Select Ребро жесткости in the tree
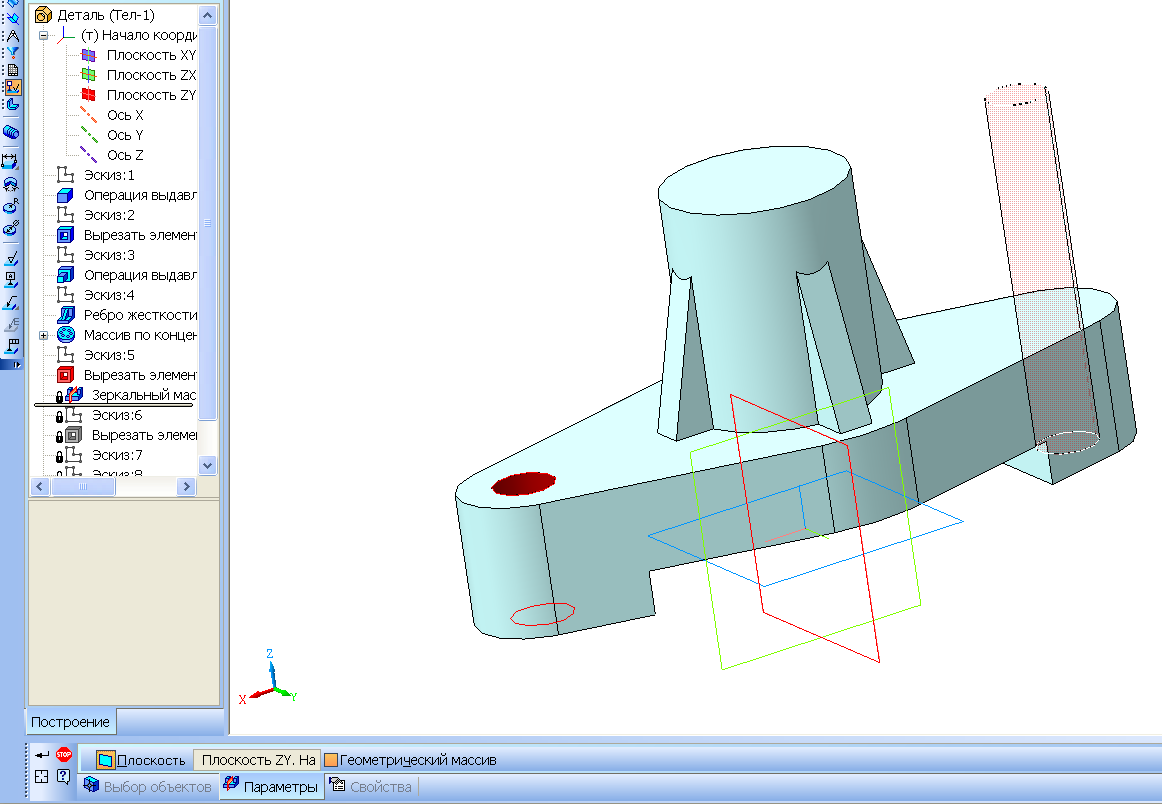Image resolution: width=1162 pixels, height=804 pixels. 140,315
